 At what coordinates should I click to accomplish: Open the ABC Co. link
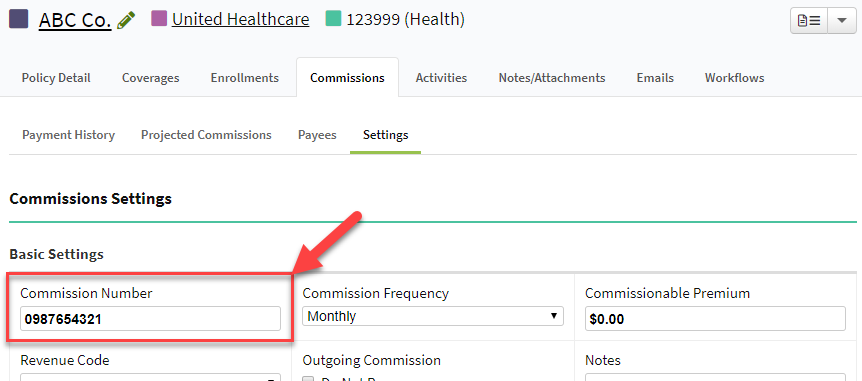pos(75,21)
